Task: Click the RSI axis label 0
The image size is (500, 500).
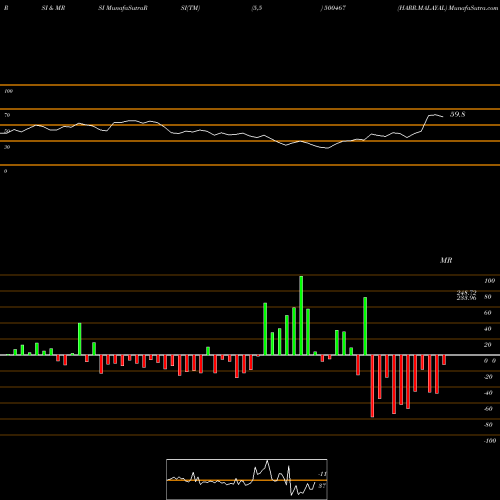Action: [5, 171]
